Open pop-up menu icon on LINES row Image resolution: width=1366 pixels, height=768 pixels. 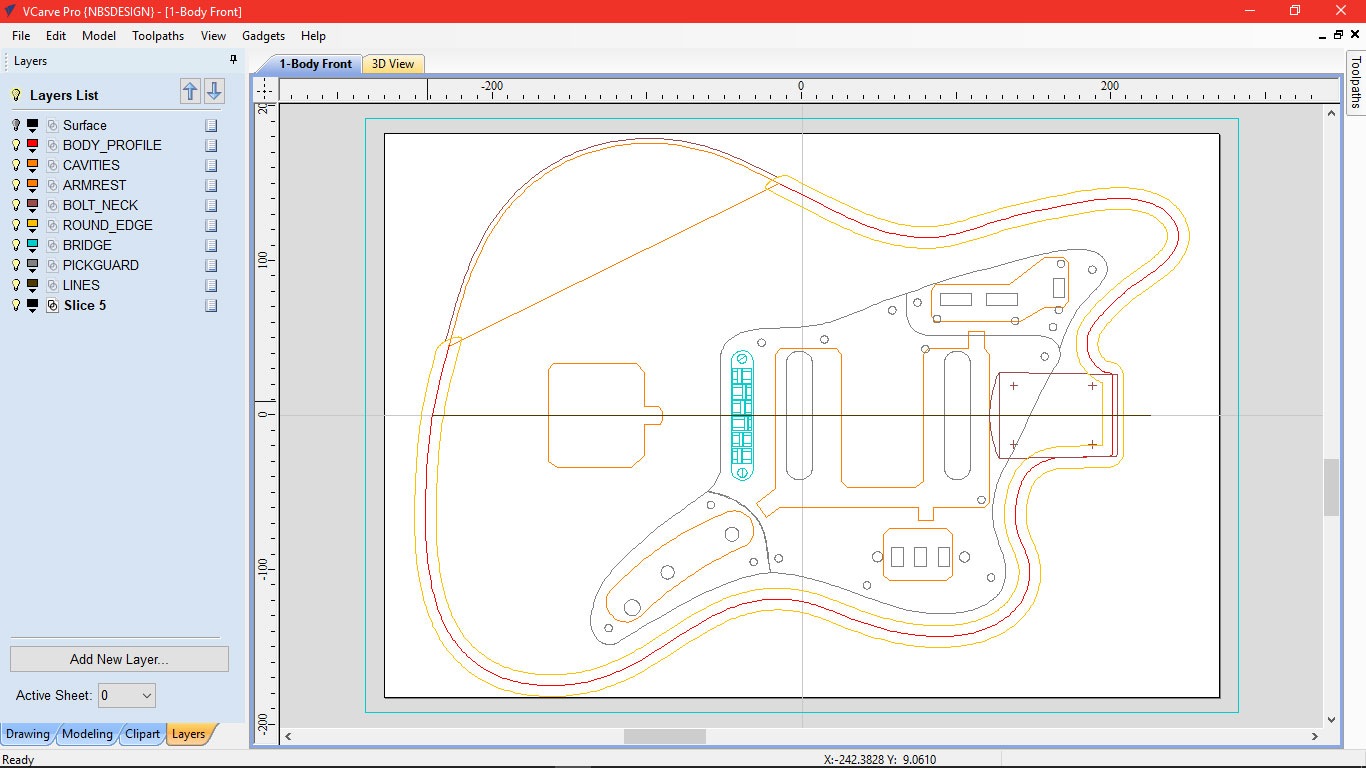click(211, 285)
